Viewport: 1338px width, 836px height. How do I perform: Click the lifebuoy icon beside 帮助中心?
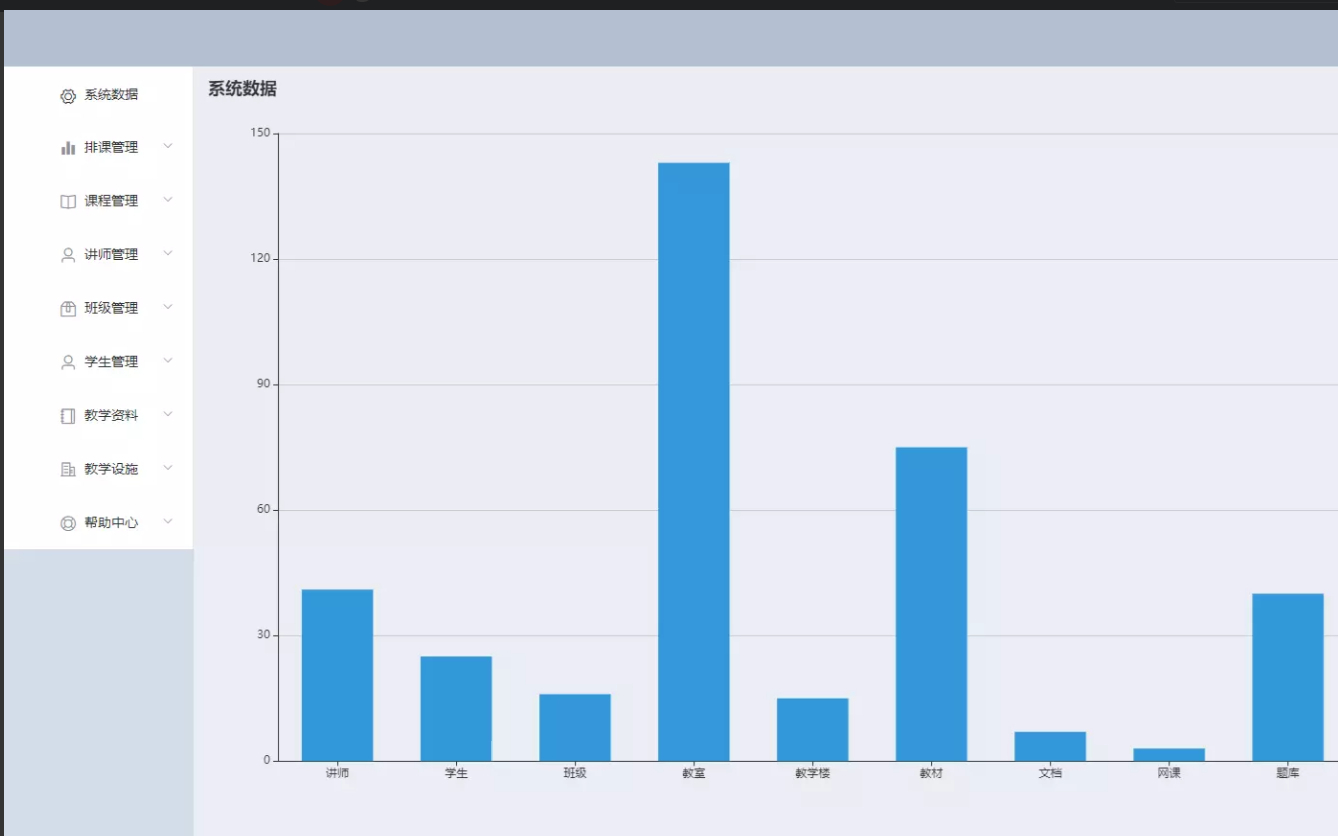[68, 523]
